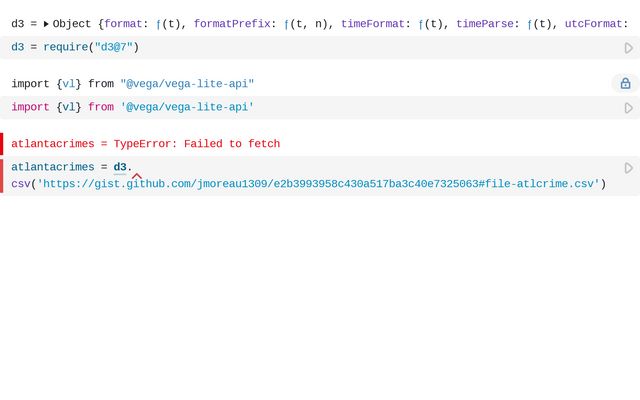
Task: Run the atlantacrimes csv cell
Action: pyautogui.click(x=628, y=168)
